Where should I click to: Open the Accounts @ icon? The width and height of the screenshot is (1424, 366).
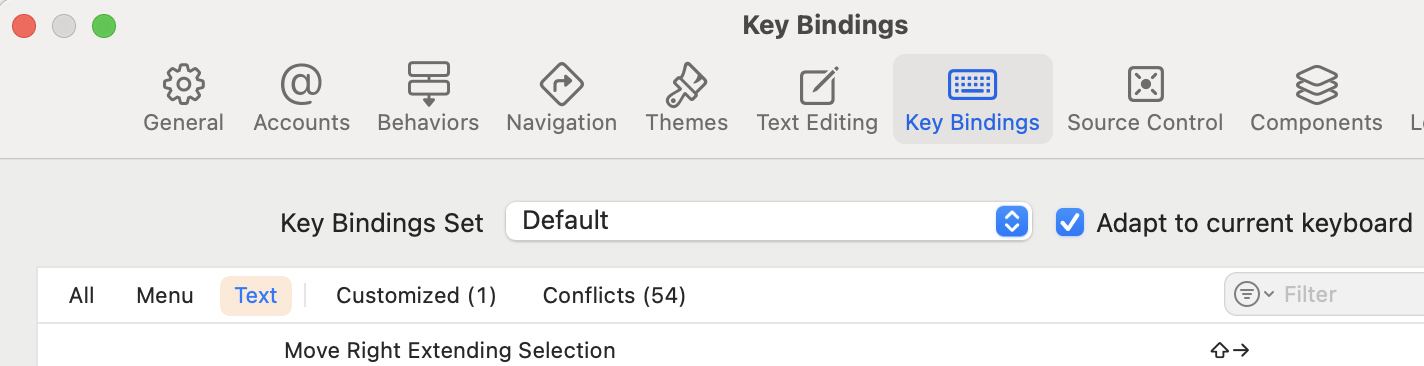[x=301, y=85]
